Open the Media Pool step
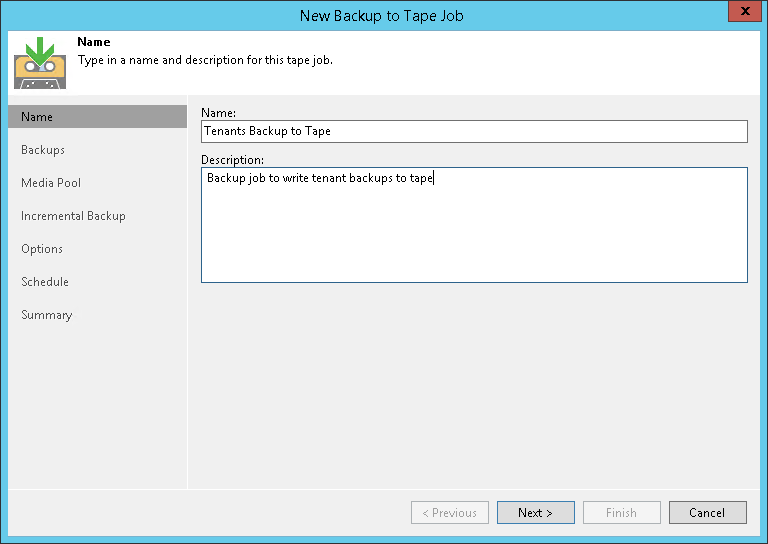 pos(51,183)
